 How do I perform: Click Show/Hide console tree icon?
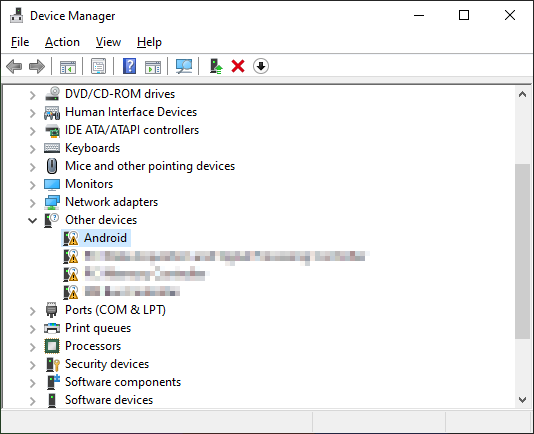pos(68,66)
